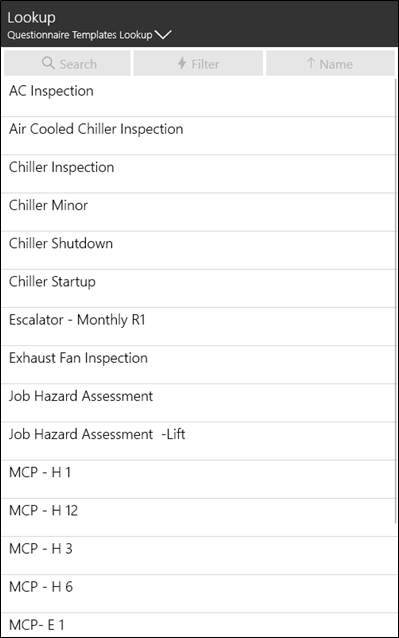The height and width of the screenshot is (638, 399).
Task: Expand the Questionnaire Templates Lookup chevron
Action: pyautogui.click(x=163, y=35)
